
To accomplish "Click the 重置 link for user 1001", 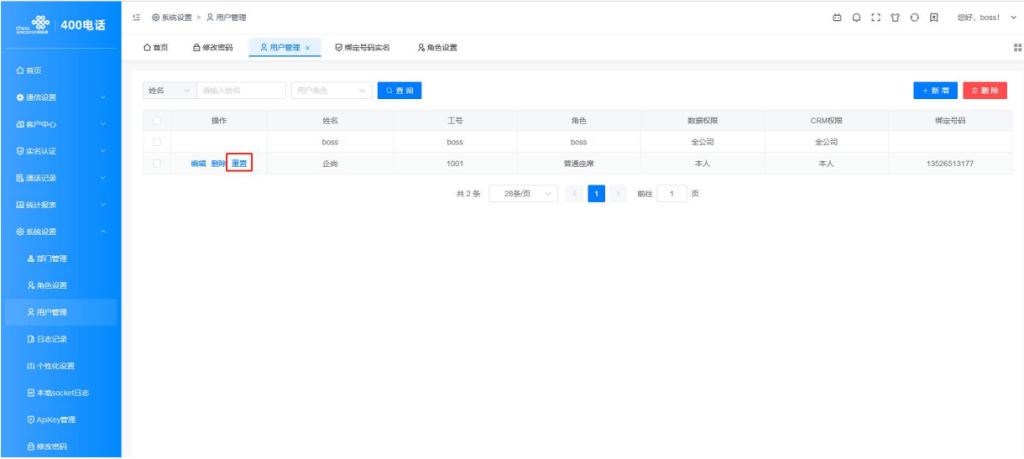I will [x=239, y=163].
